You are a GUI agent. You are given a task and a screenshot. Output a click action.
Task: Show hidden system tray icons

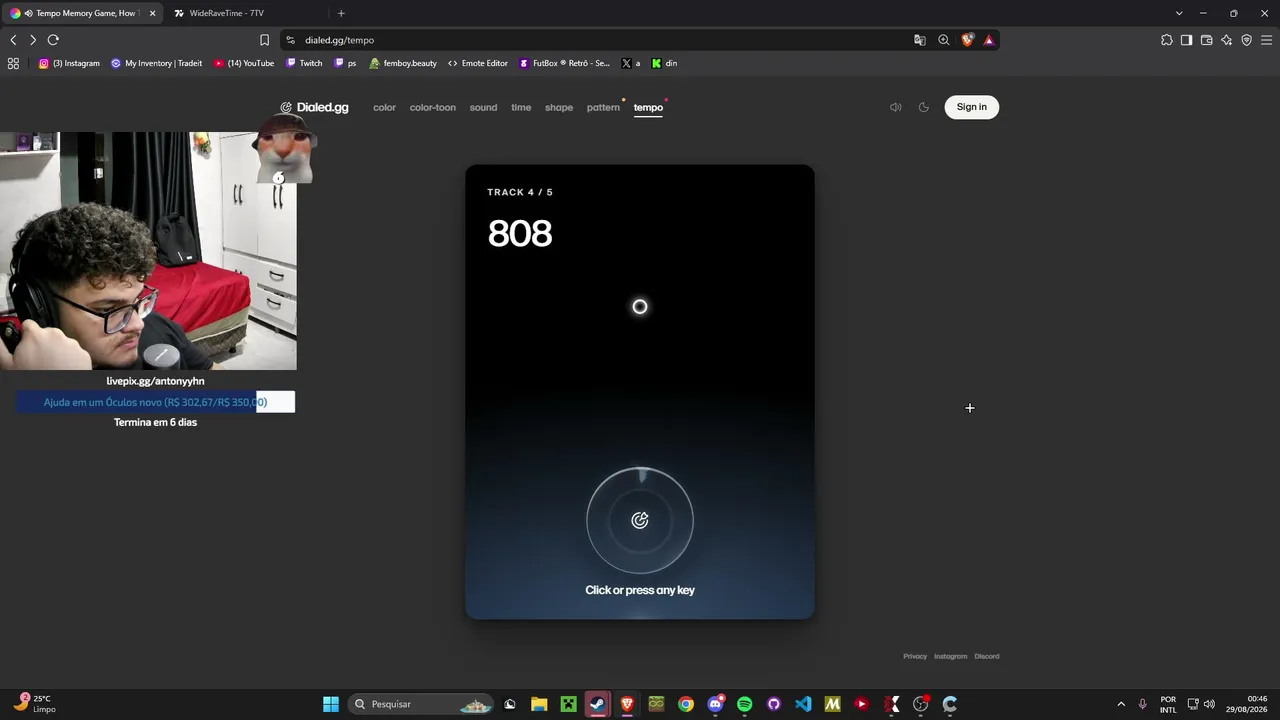(x=1121, y=704)
